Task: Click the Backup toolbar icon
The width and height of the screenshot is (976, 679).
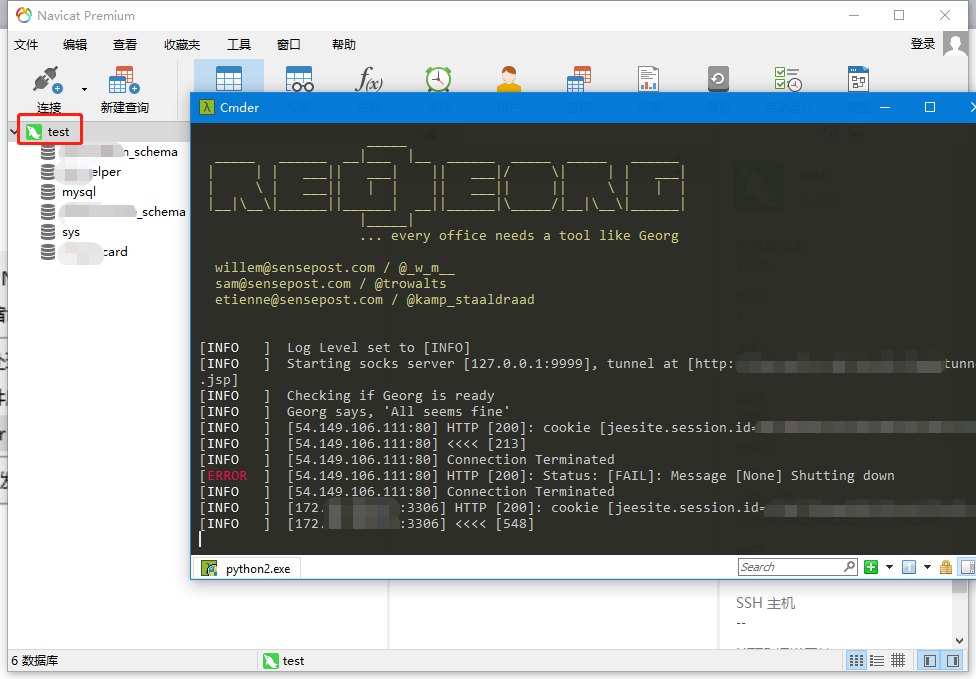Action: [718, 80]
